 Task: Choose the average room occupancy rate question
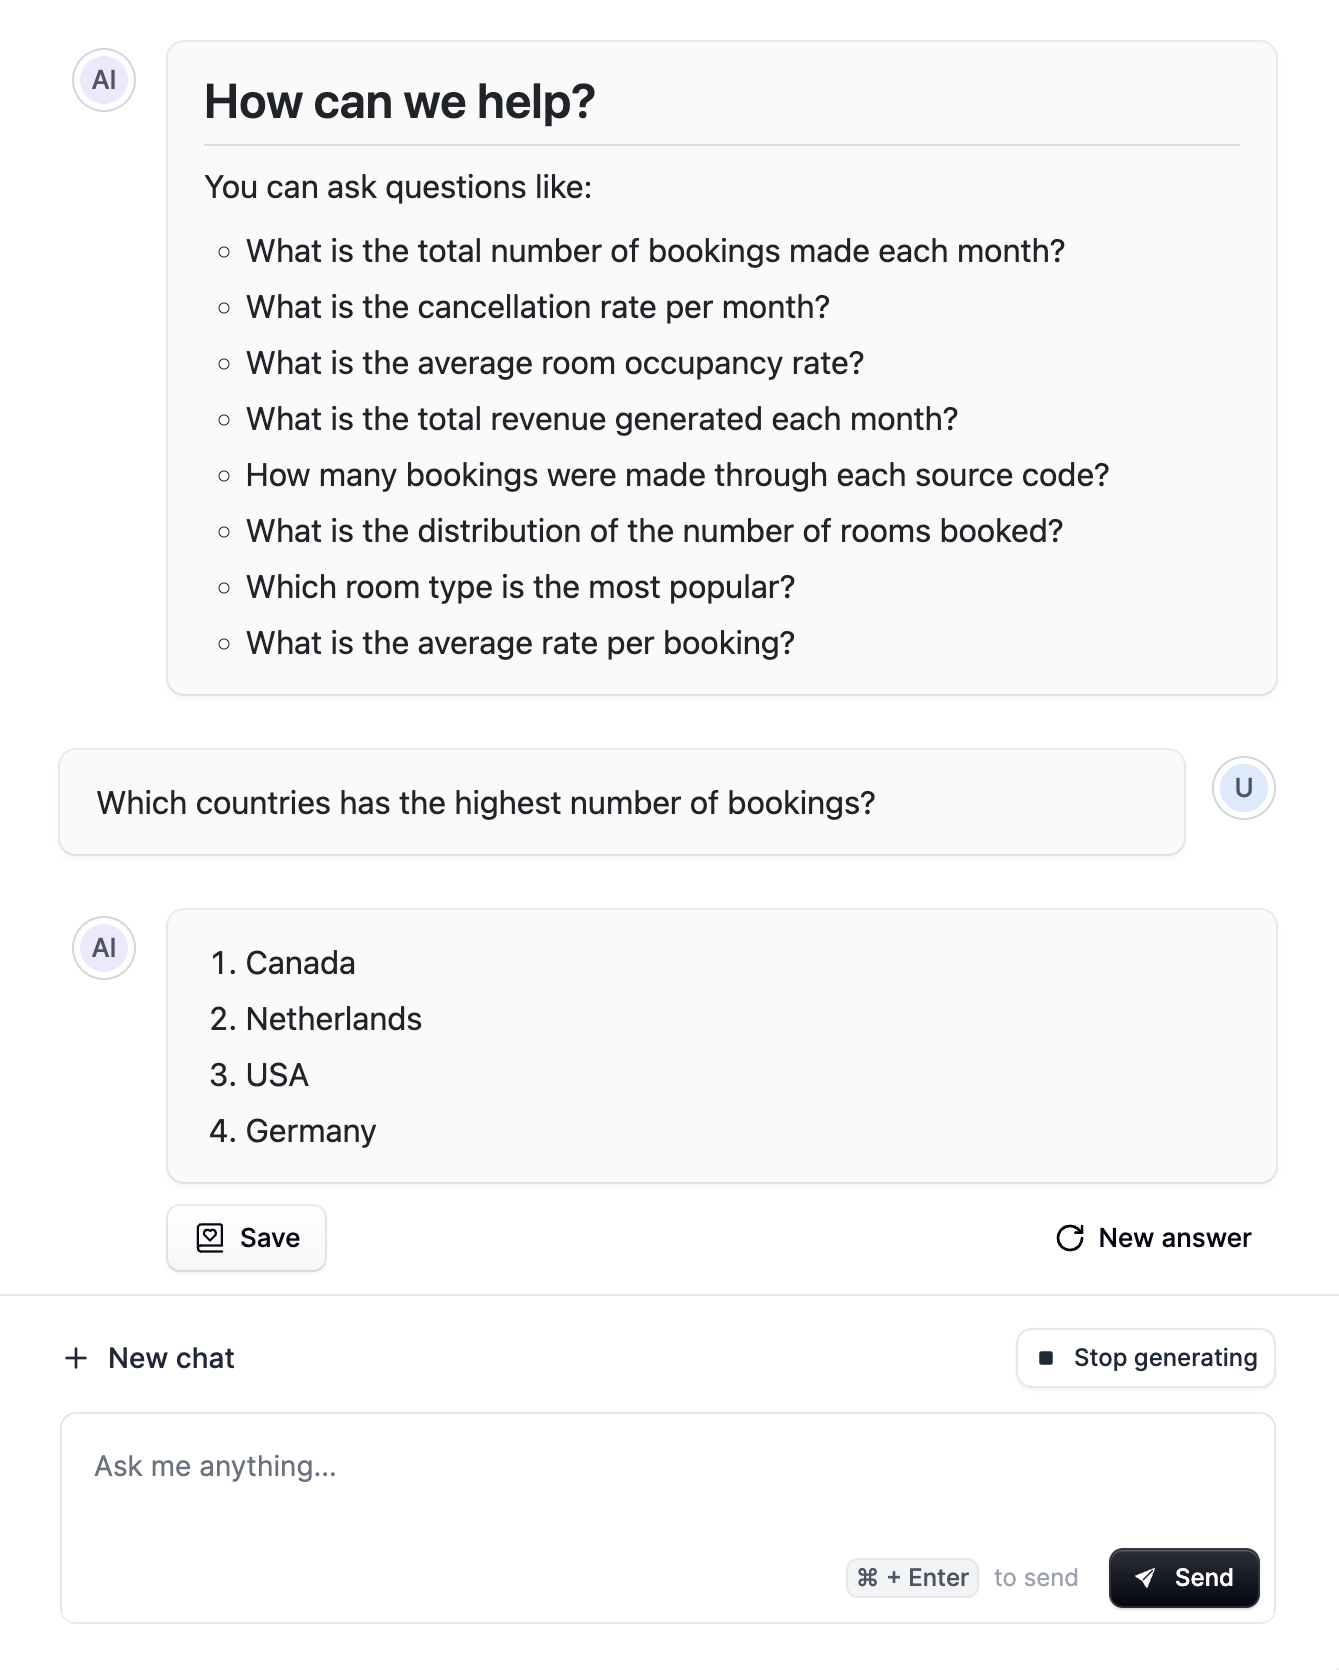coord(555,363)
